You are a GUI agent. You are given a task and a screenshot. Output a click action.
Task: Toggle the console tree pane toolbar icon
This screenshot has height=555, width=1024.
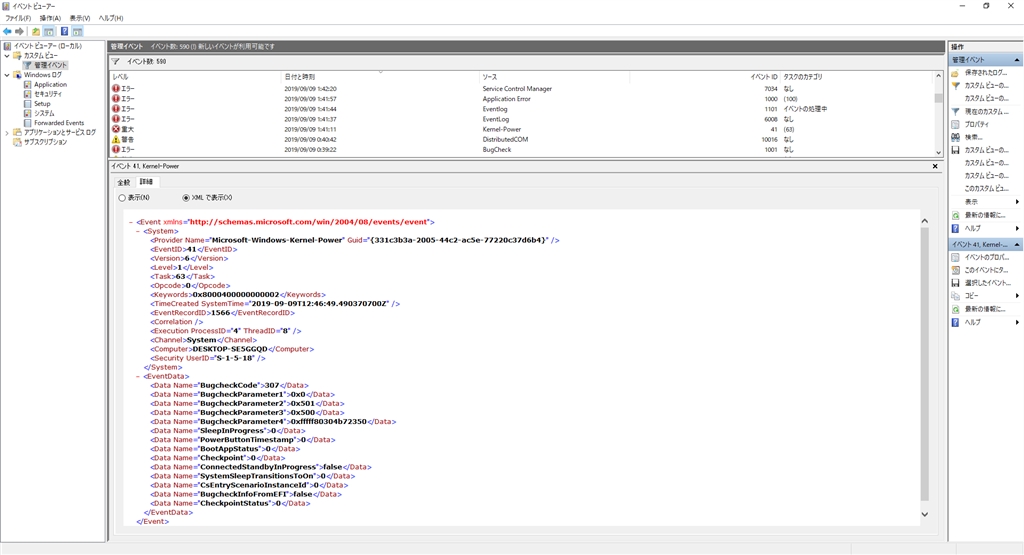(49, 31)
